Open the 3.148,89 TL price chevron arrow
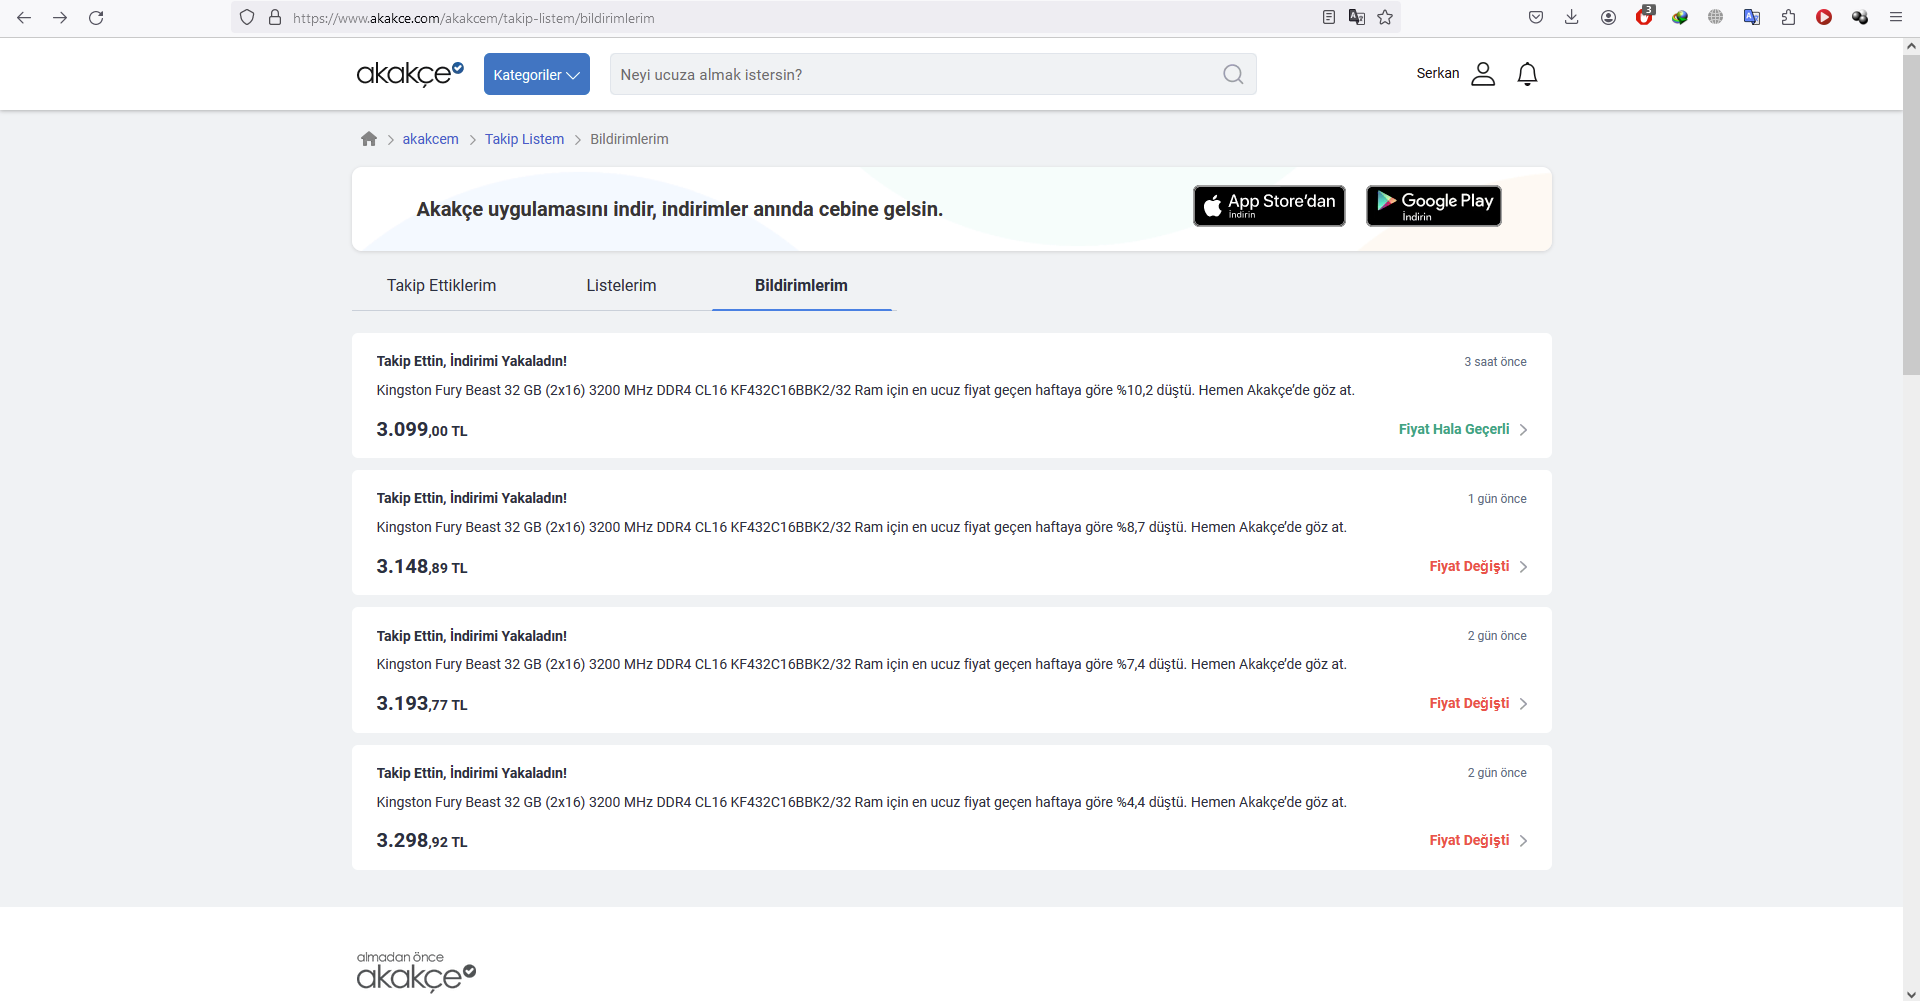Image resolution: width=1920 pixels, height=1001 pixels. pyautogui.click(x=1523, y=567)
